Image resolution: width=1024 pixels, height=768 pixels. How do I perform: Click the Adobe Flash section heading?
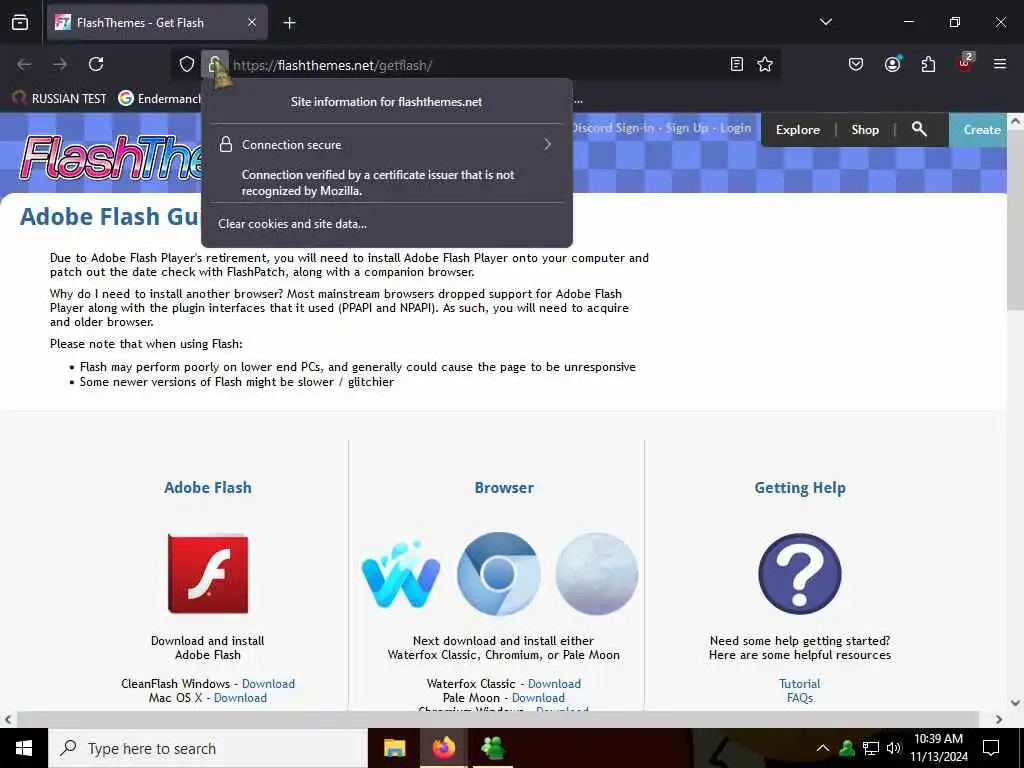point(208,487)
